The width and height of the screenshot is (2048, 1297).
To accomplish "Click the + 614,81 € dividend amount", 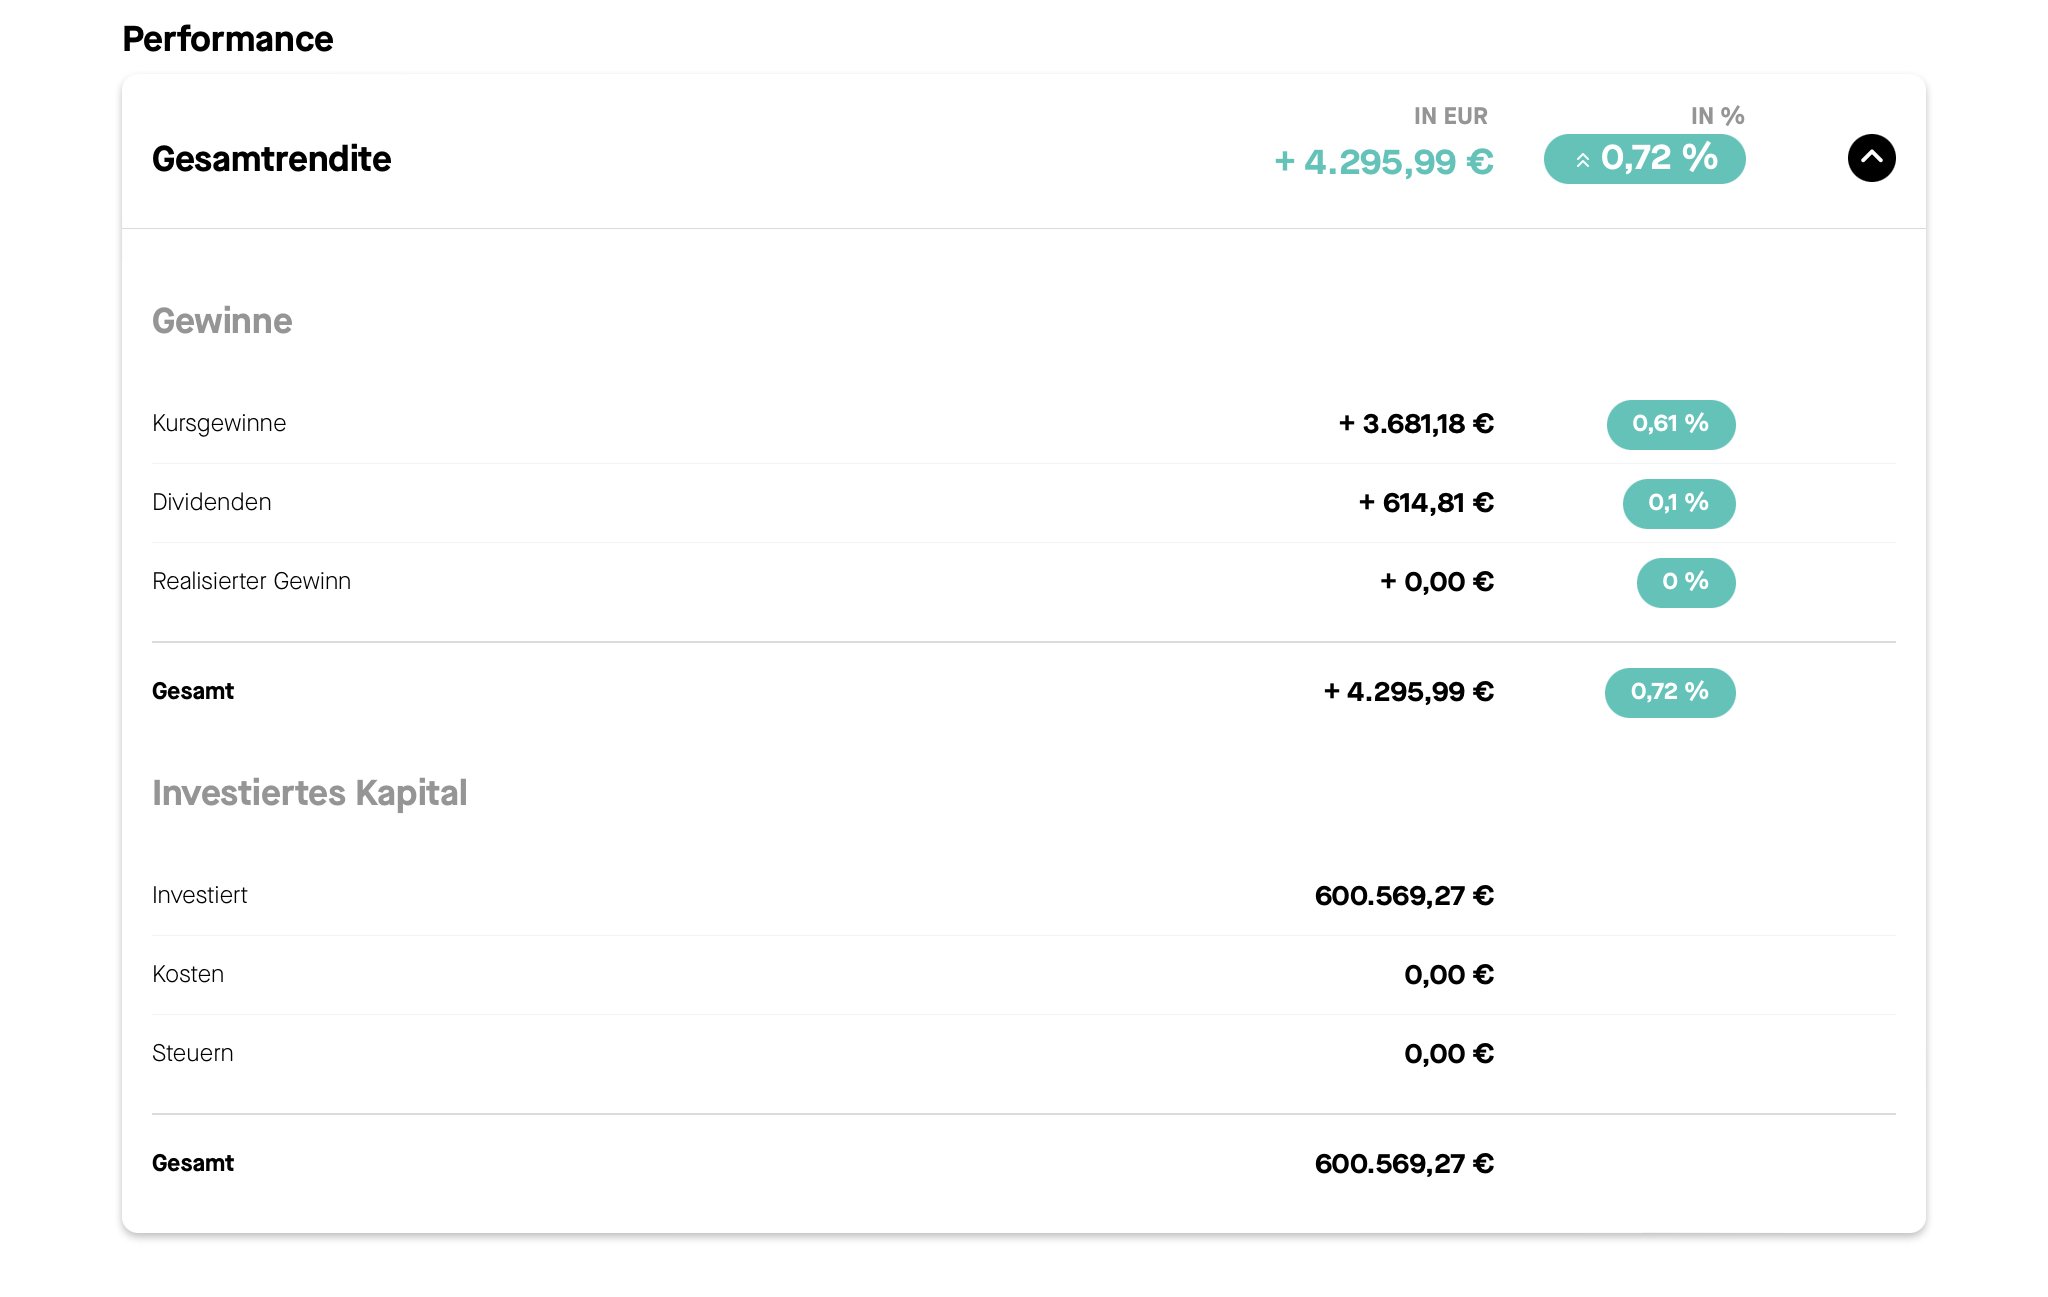I will click(x=1426, y=503).
